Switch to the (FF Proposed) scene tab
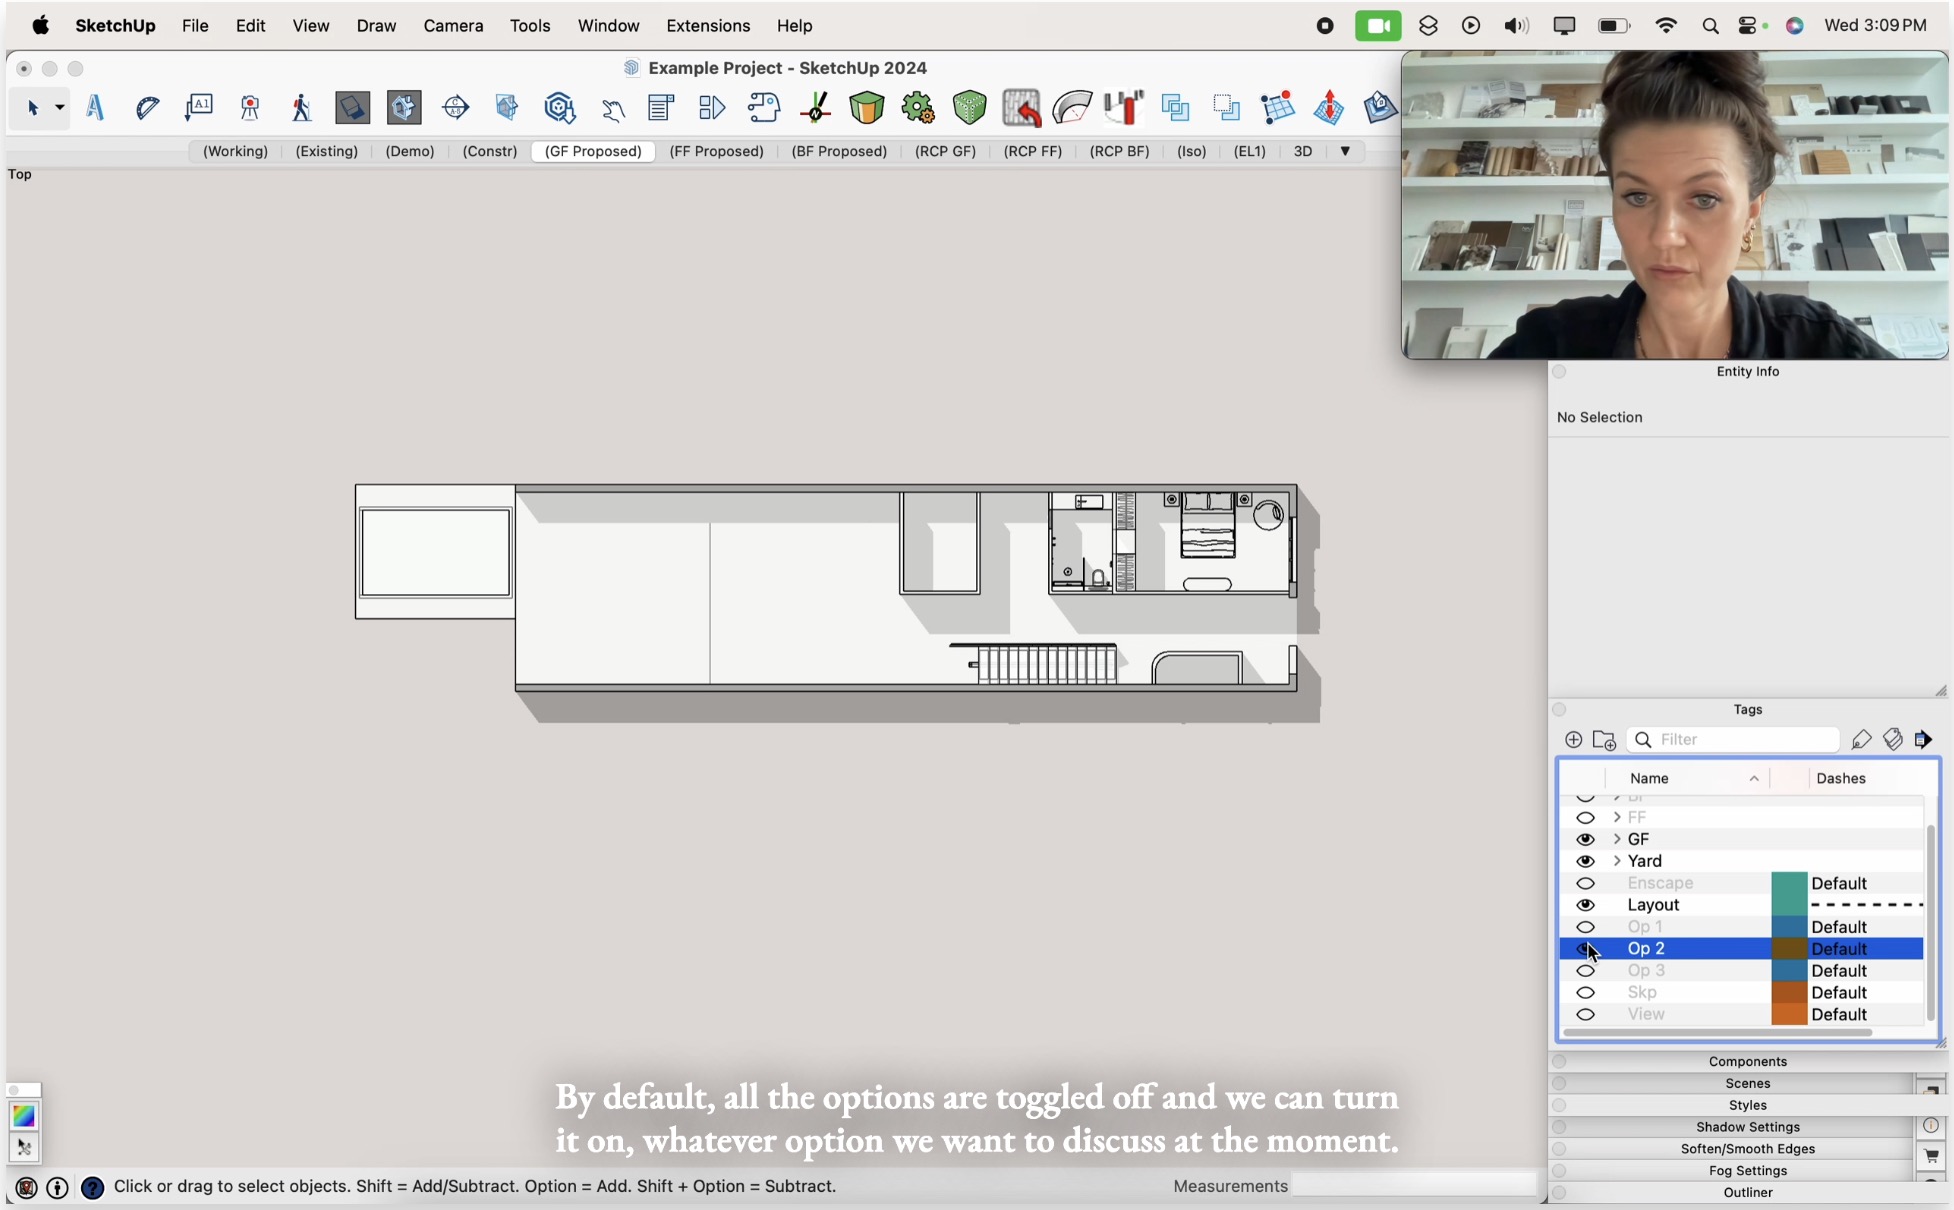Screen dimensions: 1954x1210 coord(716,151)
